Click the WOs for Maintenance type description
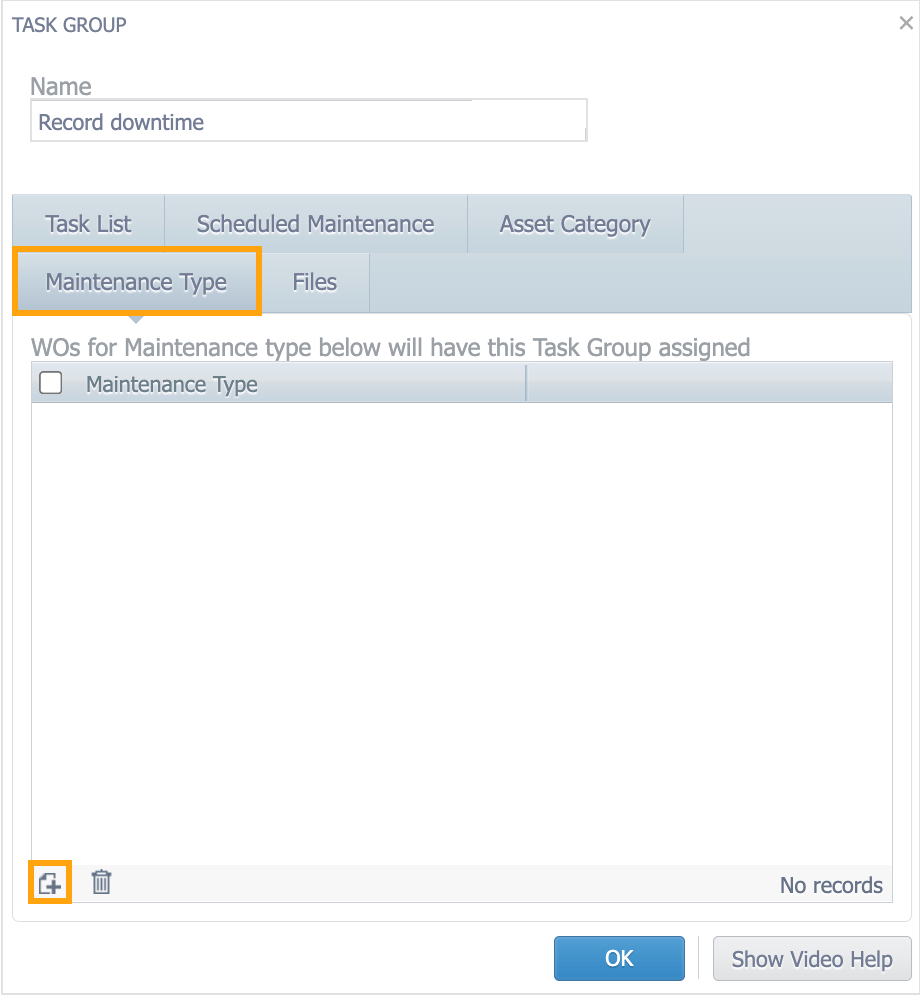Screen dimensions: 920x996 point(390,347)
